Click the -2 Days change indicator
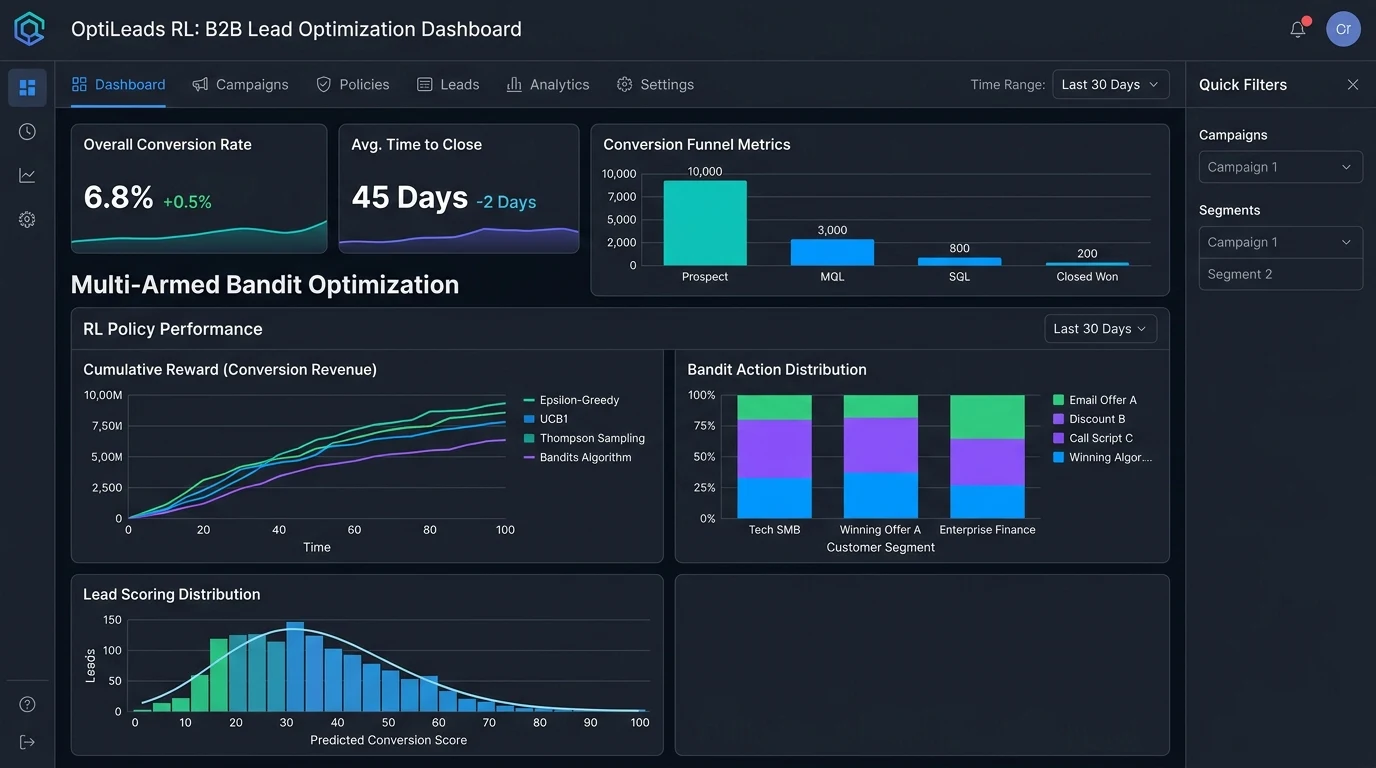The image size is (1376, 768). click(506, 202)
